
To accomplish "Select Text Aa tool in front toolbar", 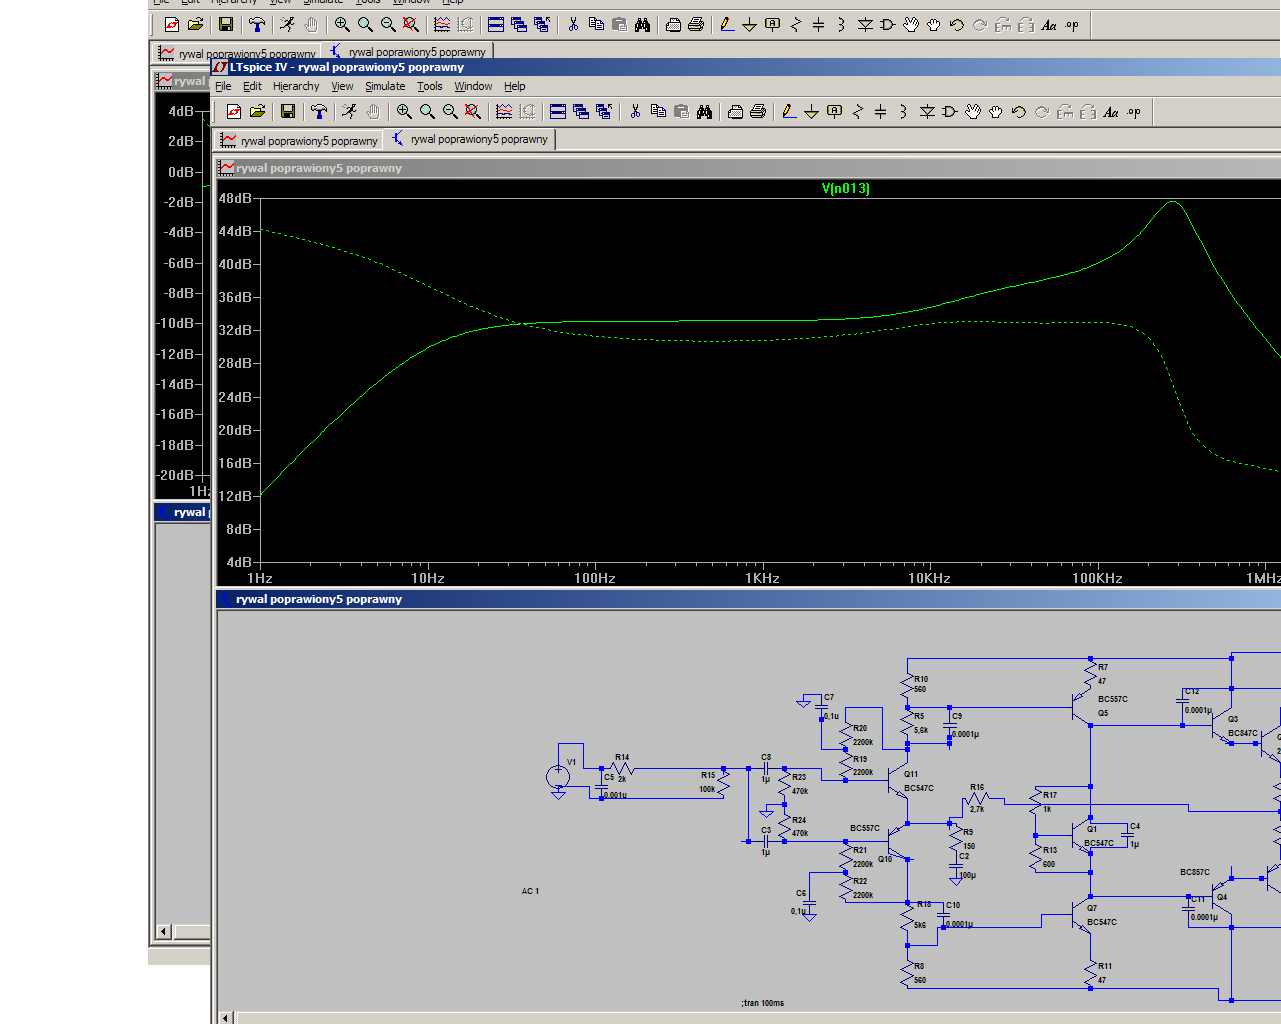I will pos(1111,112).
